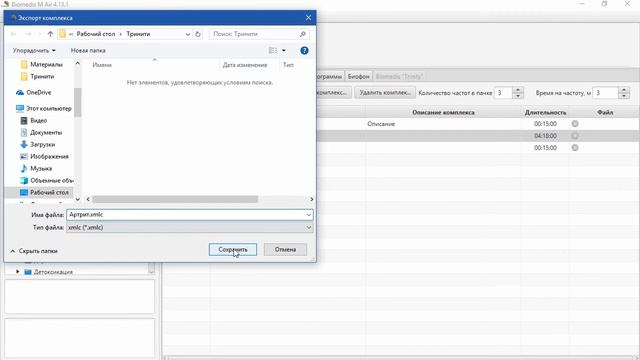Click Описание комплекса column header
The image size is (640, 360).
[443, 112]
